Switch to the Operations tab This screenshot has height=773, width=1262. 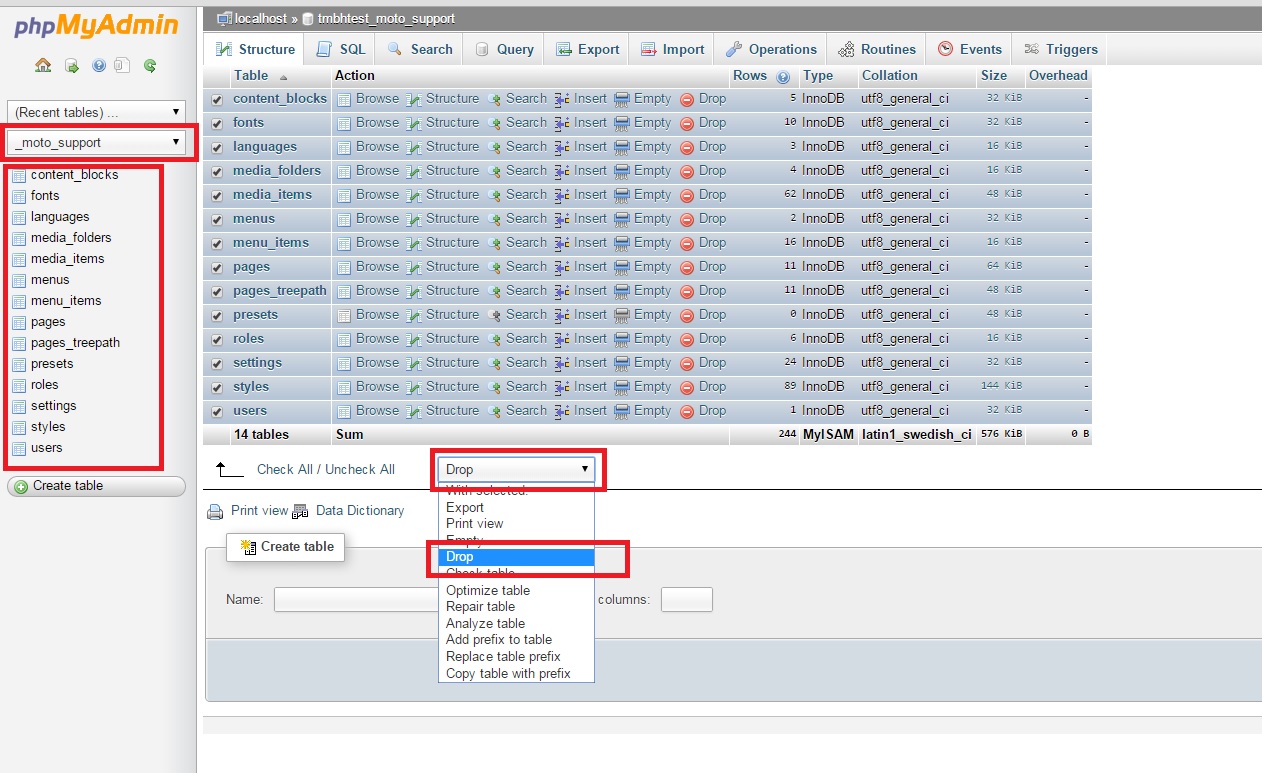(771, 49)
